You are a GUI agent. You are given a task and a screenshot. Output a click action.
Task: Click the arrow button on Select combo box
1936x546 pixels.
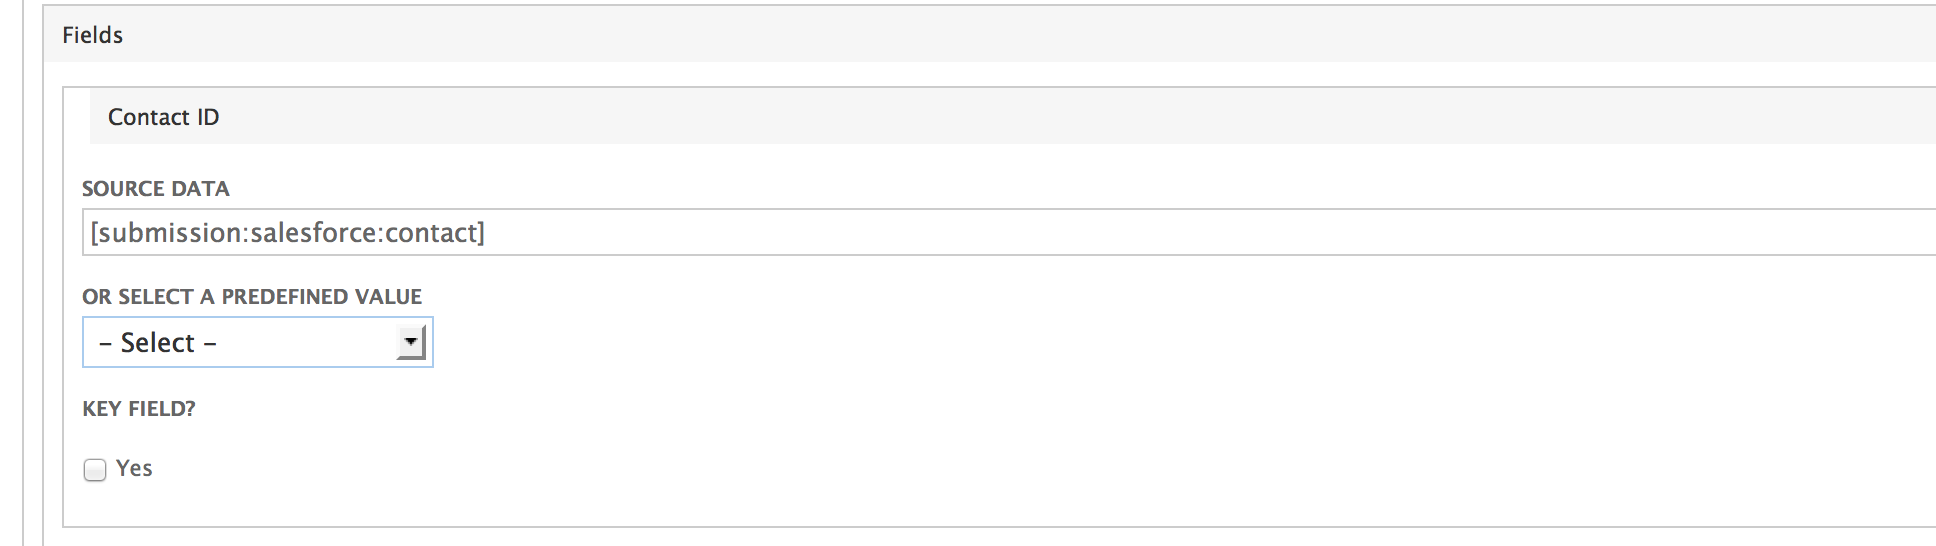pos(410,343)
